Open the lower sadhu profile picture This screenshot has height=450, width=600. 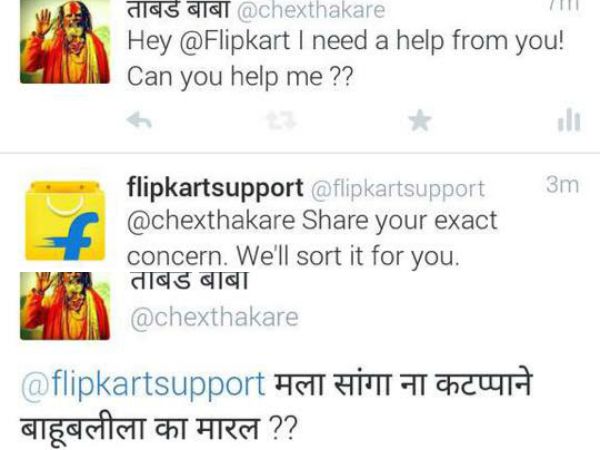click(x=65, y=306)
